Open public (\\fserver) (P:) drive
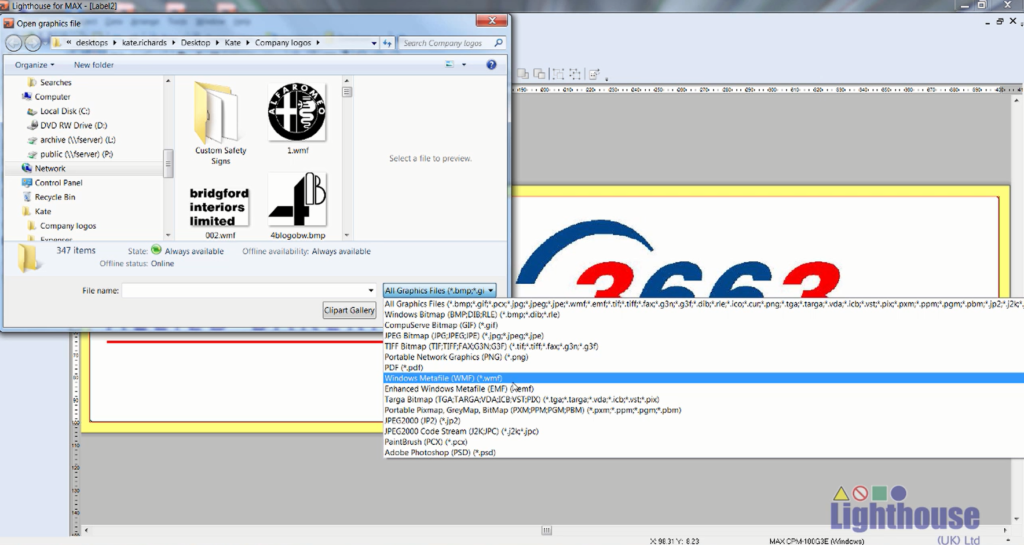Viewport: 1024px width, 545px height. pos(76,154)
